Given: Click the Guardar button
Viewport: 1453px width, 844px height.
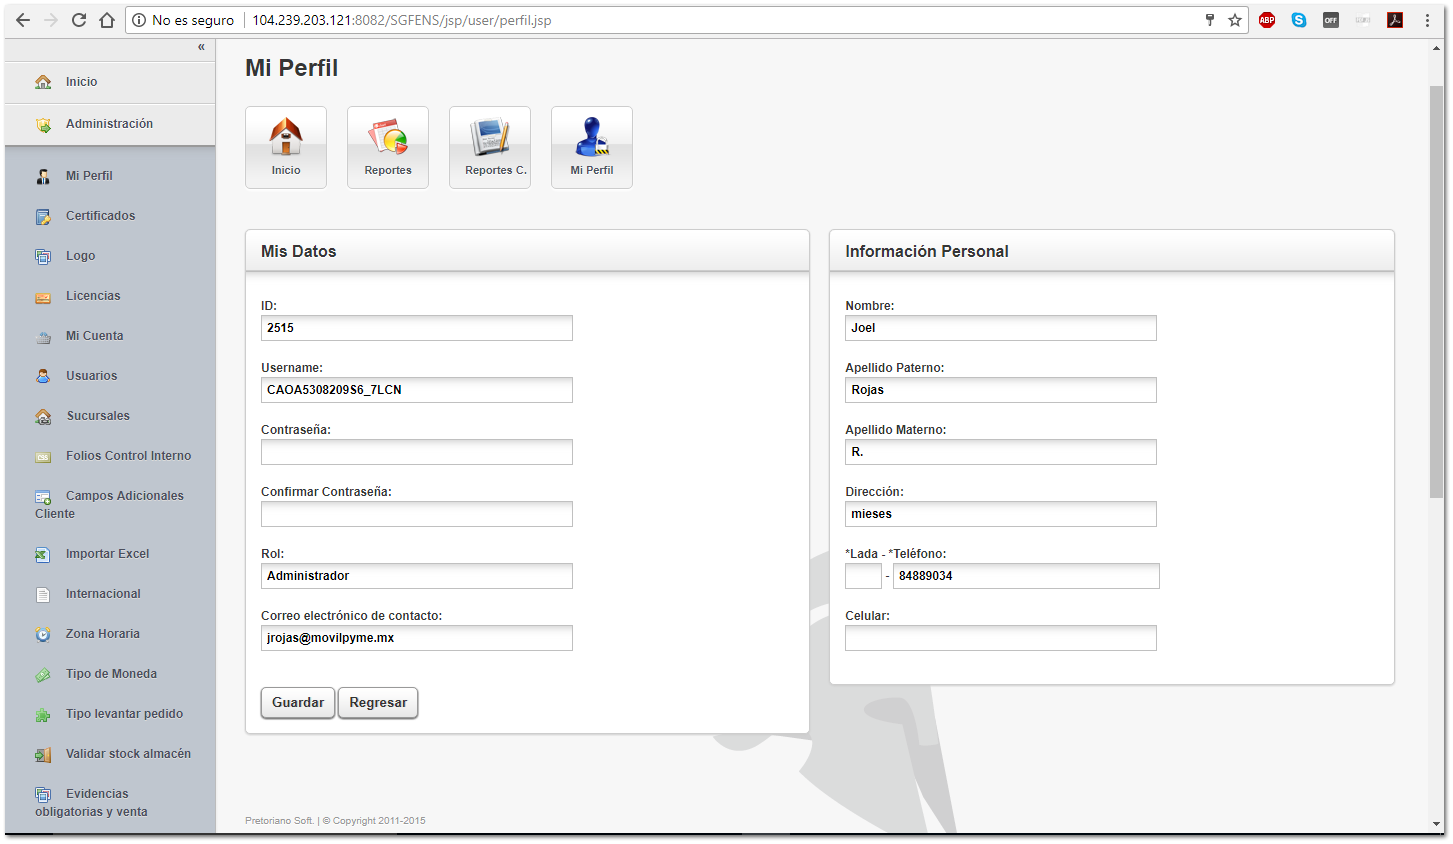Looking at the screenshot, I should tap(298, 703).
